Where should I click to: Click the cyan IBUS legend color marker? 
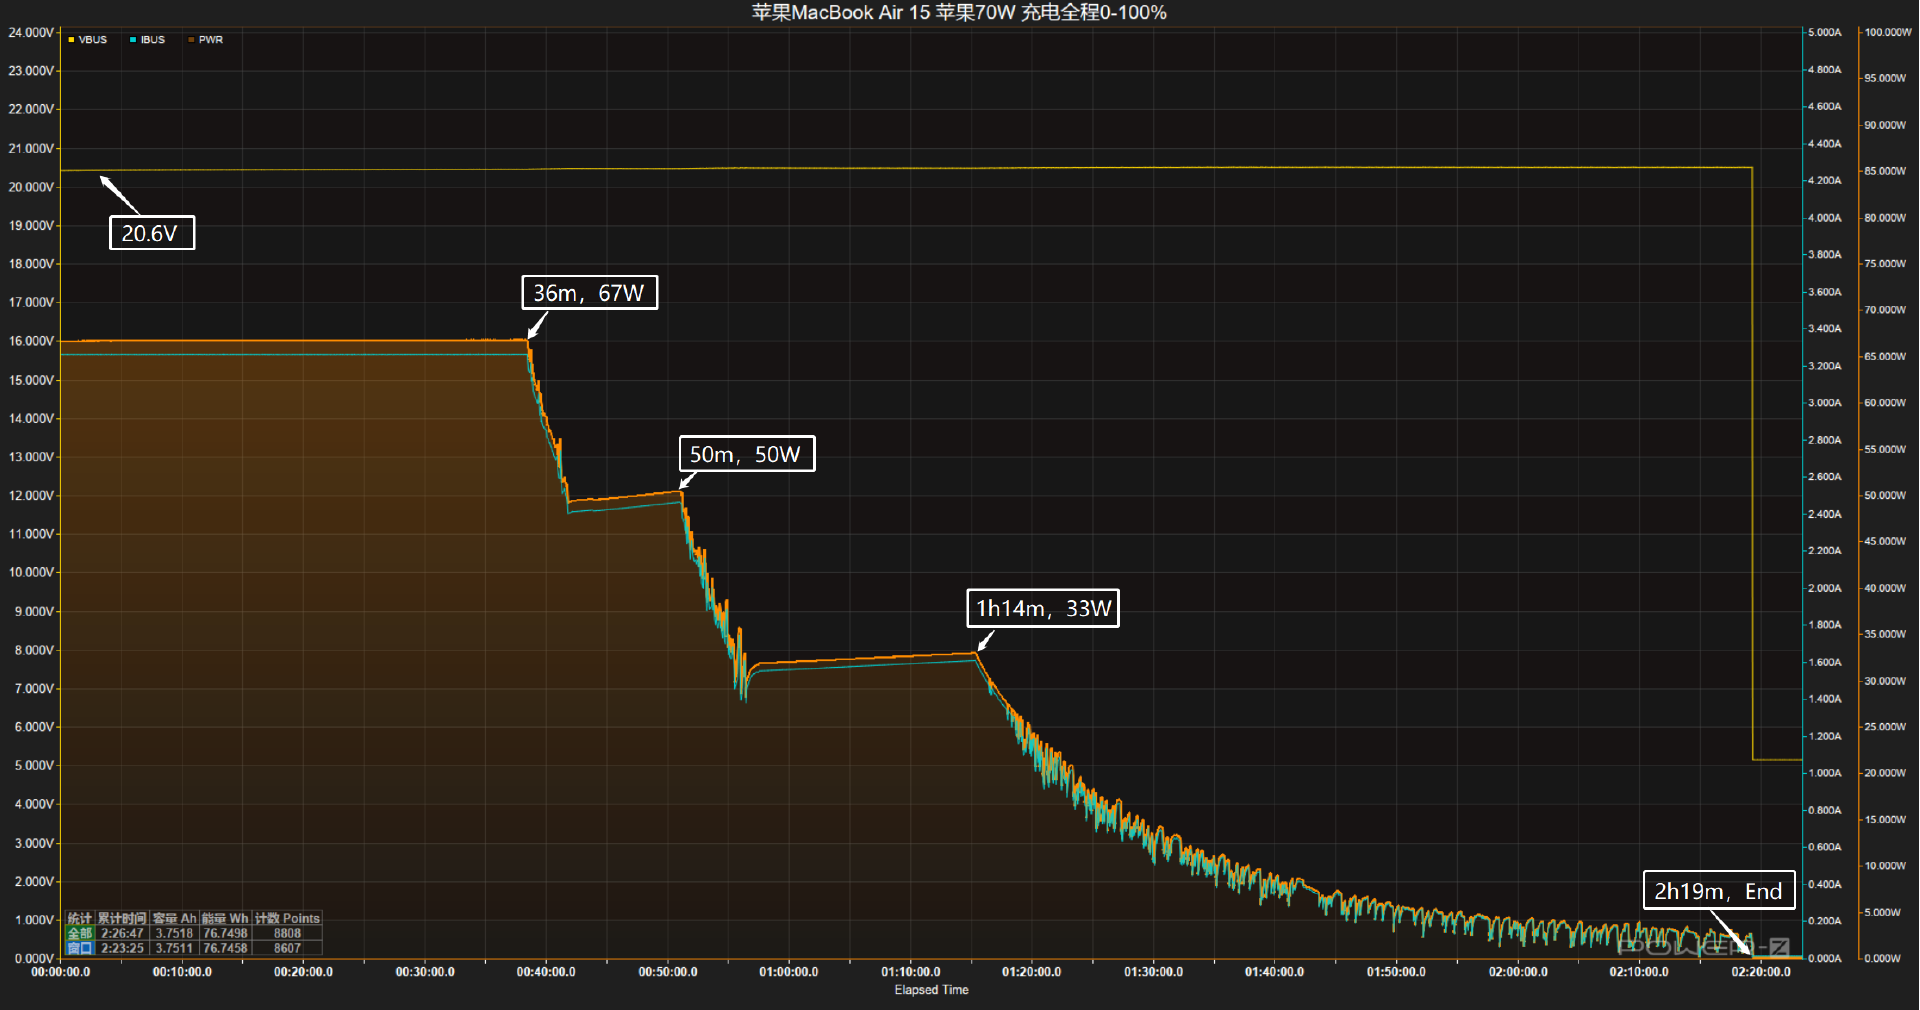pyautogui.click(x=133, y=40)
